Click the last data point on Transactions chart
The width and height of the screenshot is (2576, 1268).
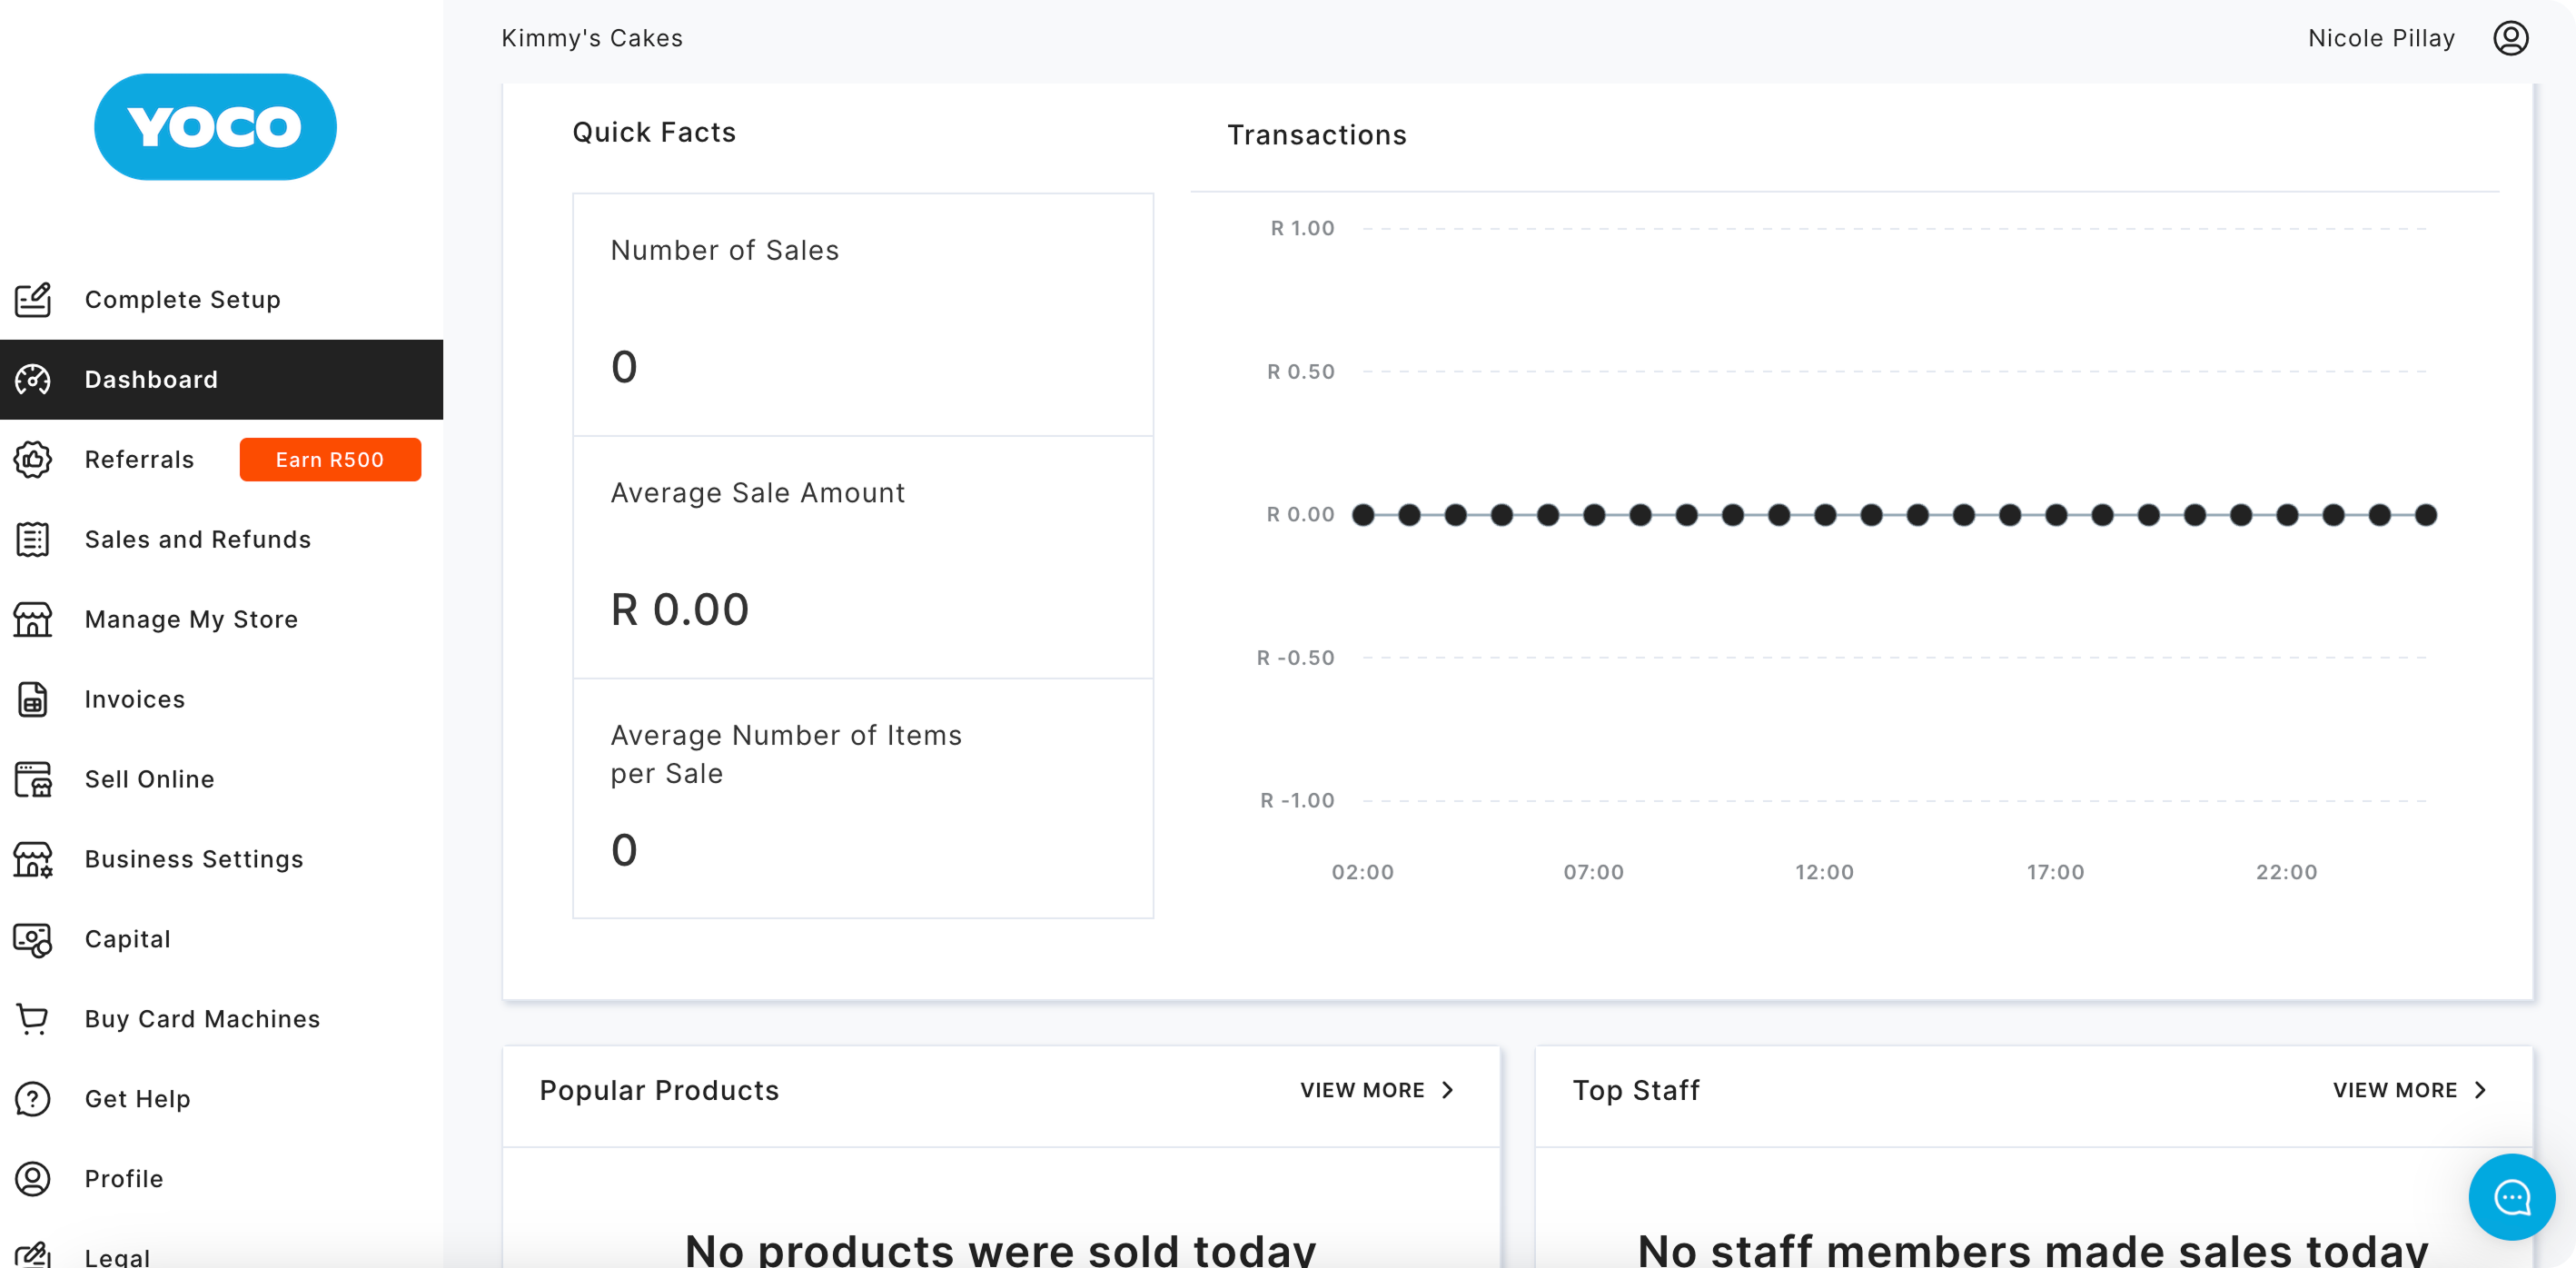pos(2426,515)
